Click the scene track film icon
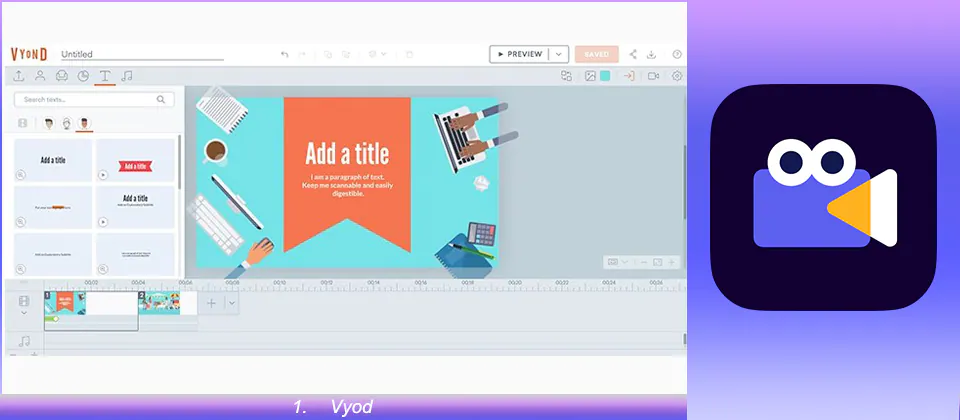Screen dimensions: 960x420 24,301
